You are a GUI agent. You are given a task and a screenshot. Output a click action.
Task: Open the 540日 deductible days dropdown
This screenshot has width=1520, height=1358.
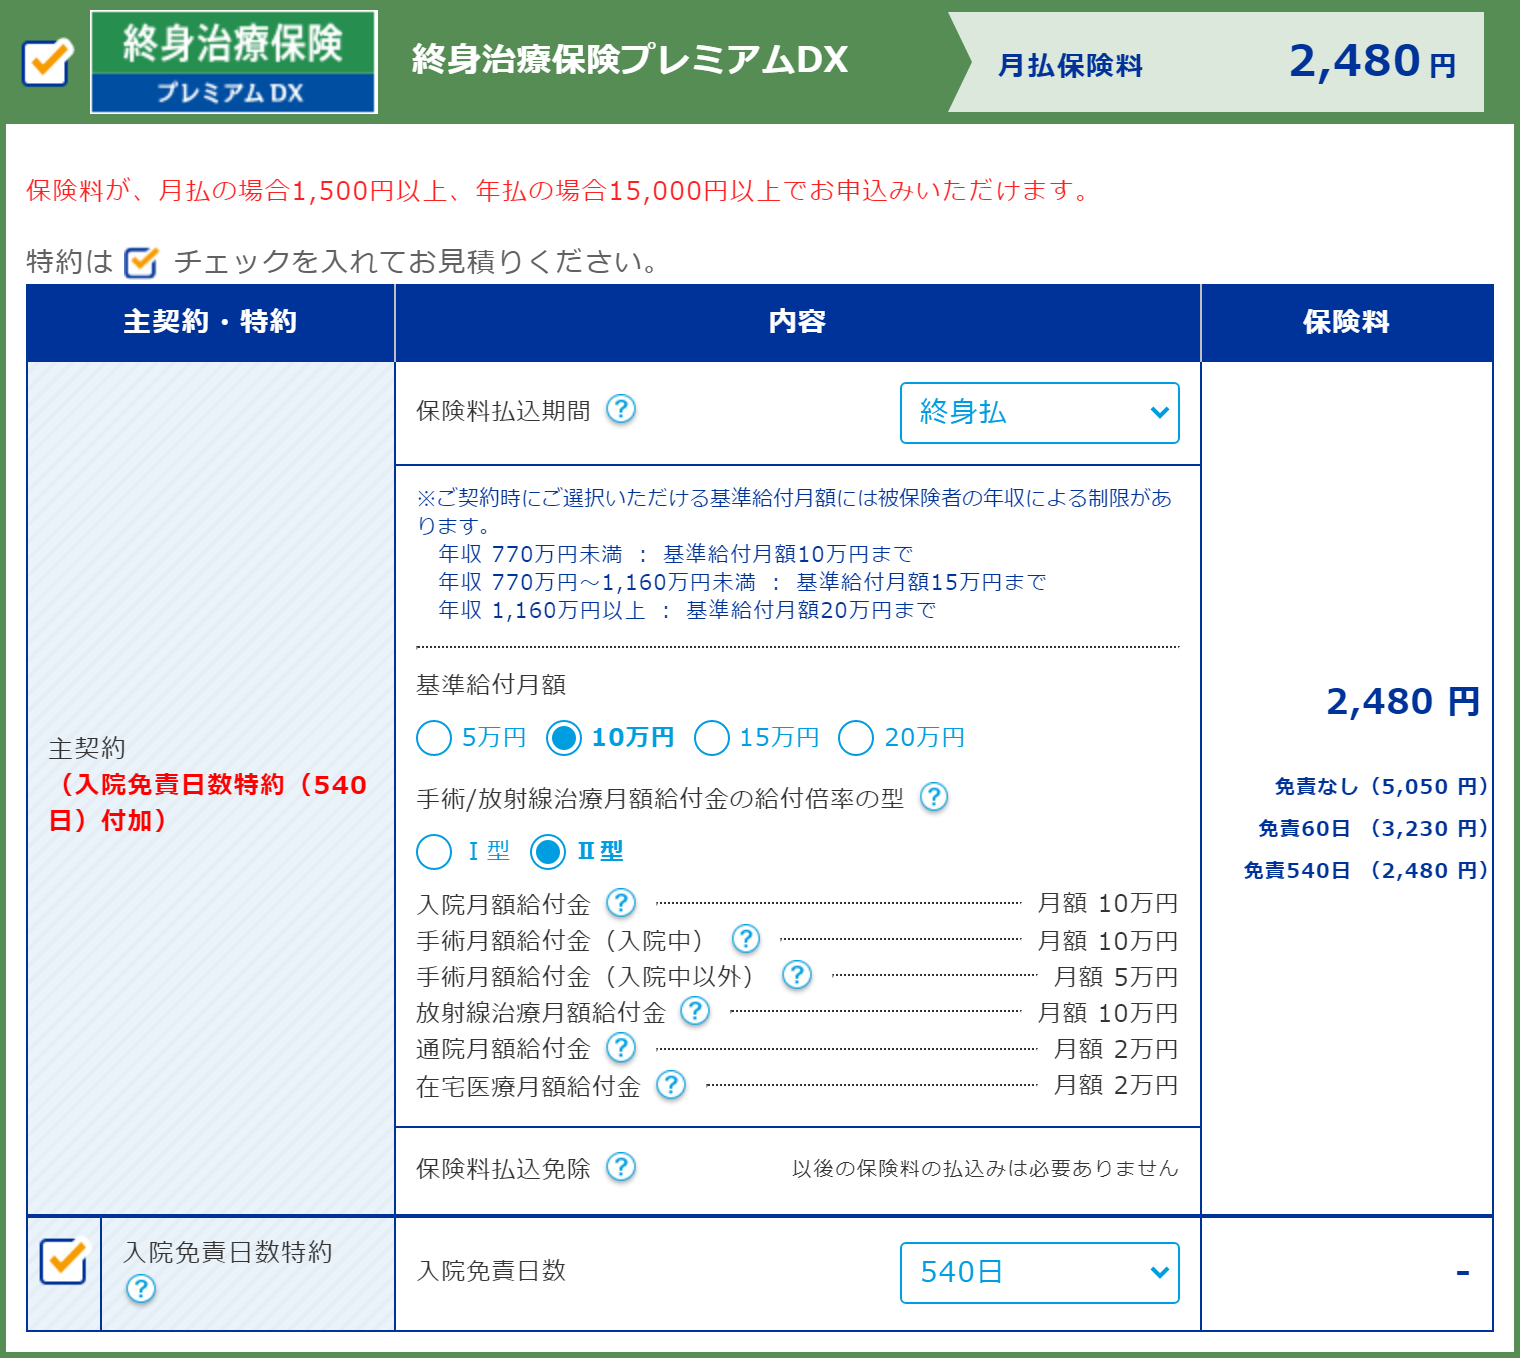tap(1040, 1273)
